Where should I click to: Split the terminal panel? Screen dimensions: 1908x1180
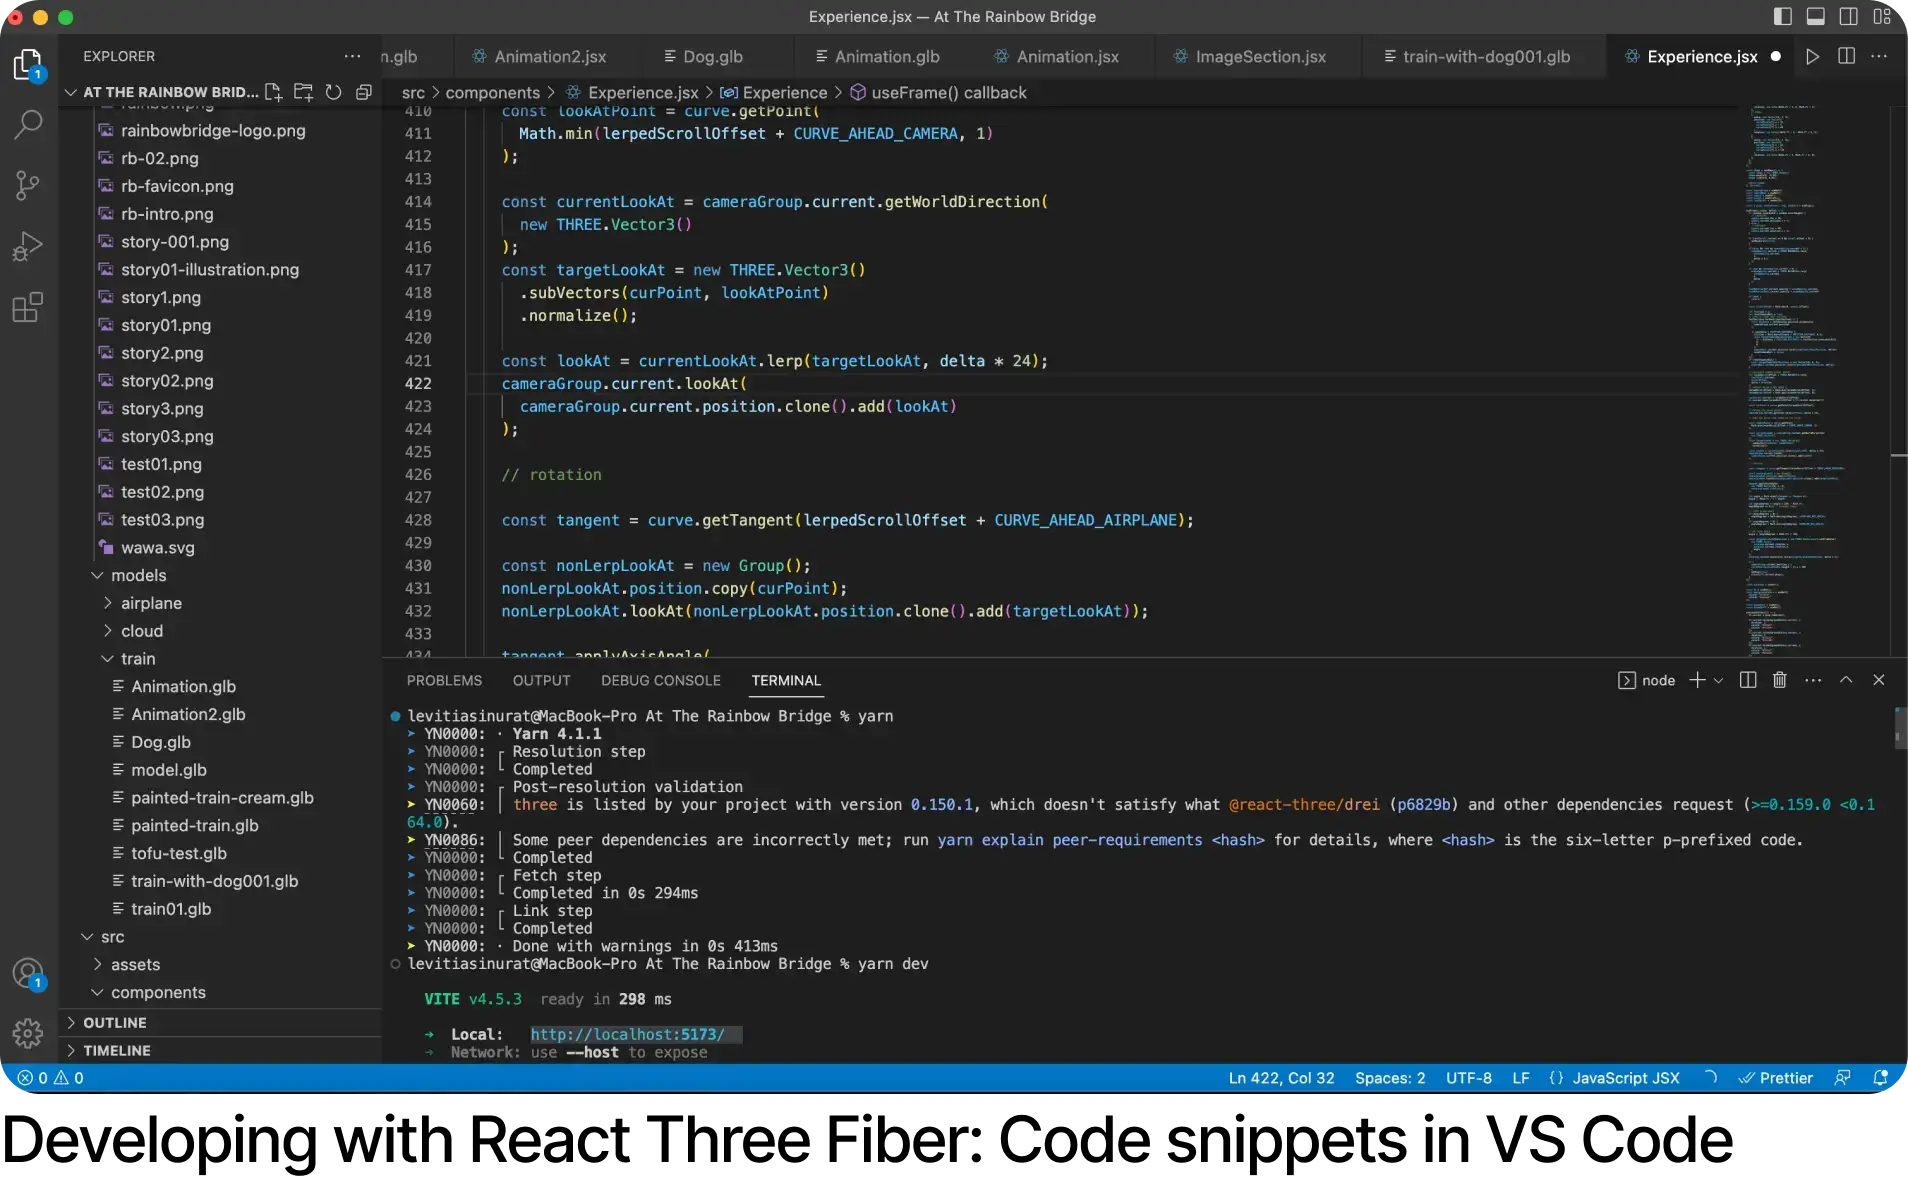(x=1747, y=680)
